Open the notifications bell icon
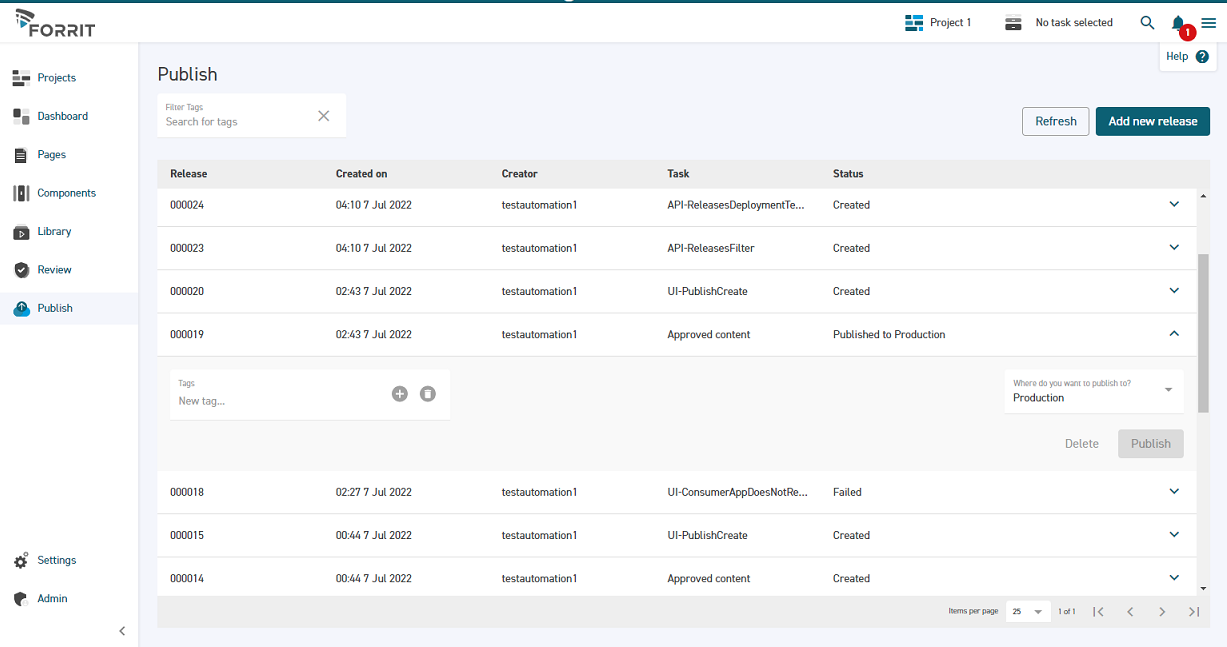The image size is (1227, 647). (x=1178, y=23)
